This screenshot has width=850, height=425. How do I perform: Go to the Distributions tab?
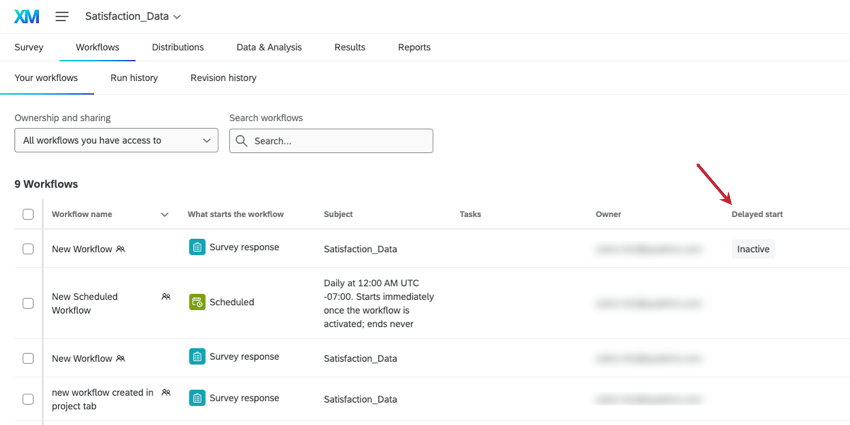(178, 47)
